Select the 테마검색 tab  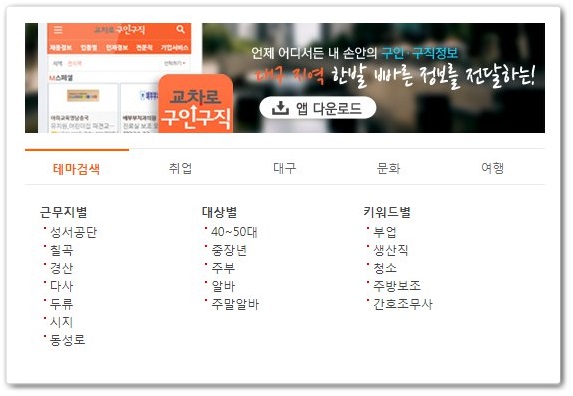coord(76,169)
